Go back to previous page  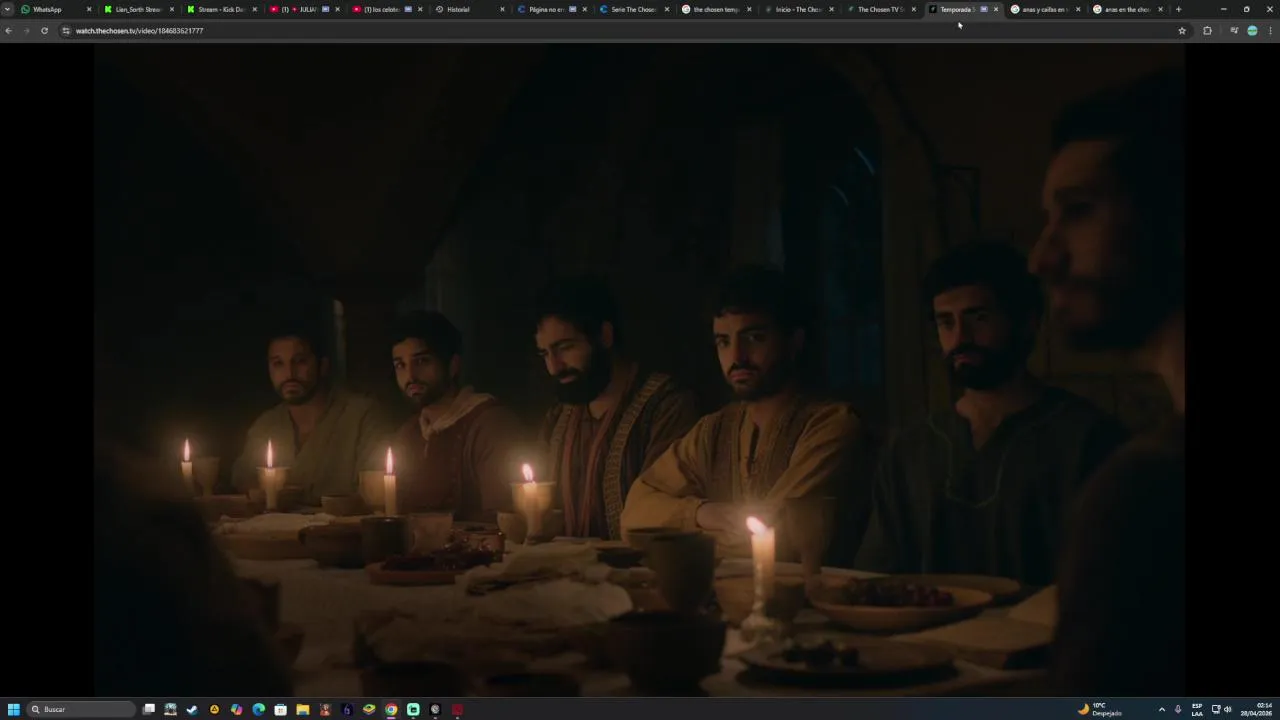[x=8, y=31]
